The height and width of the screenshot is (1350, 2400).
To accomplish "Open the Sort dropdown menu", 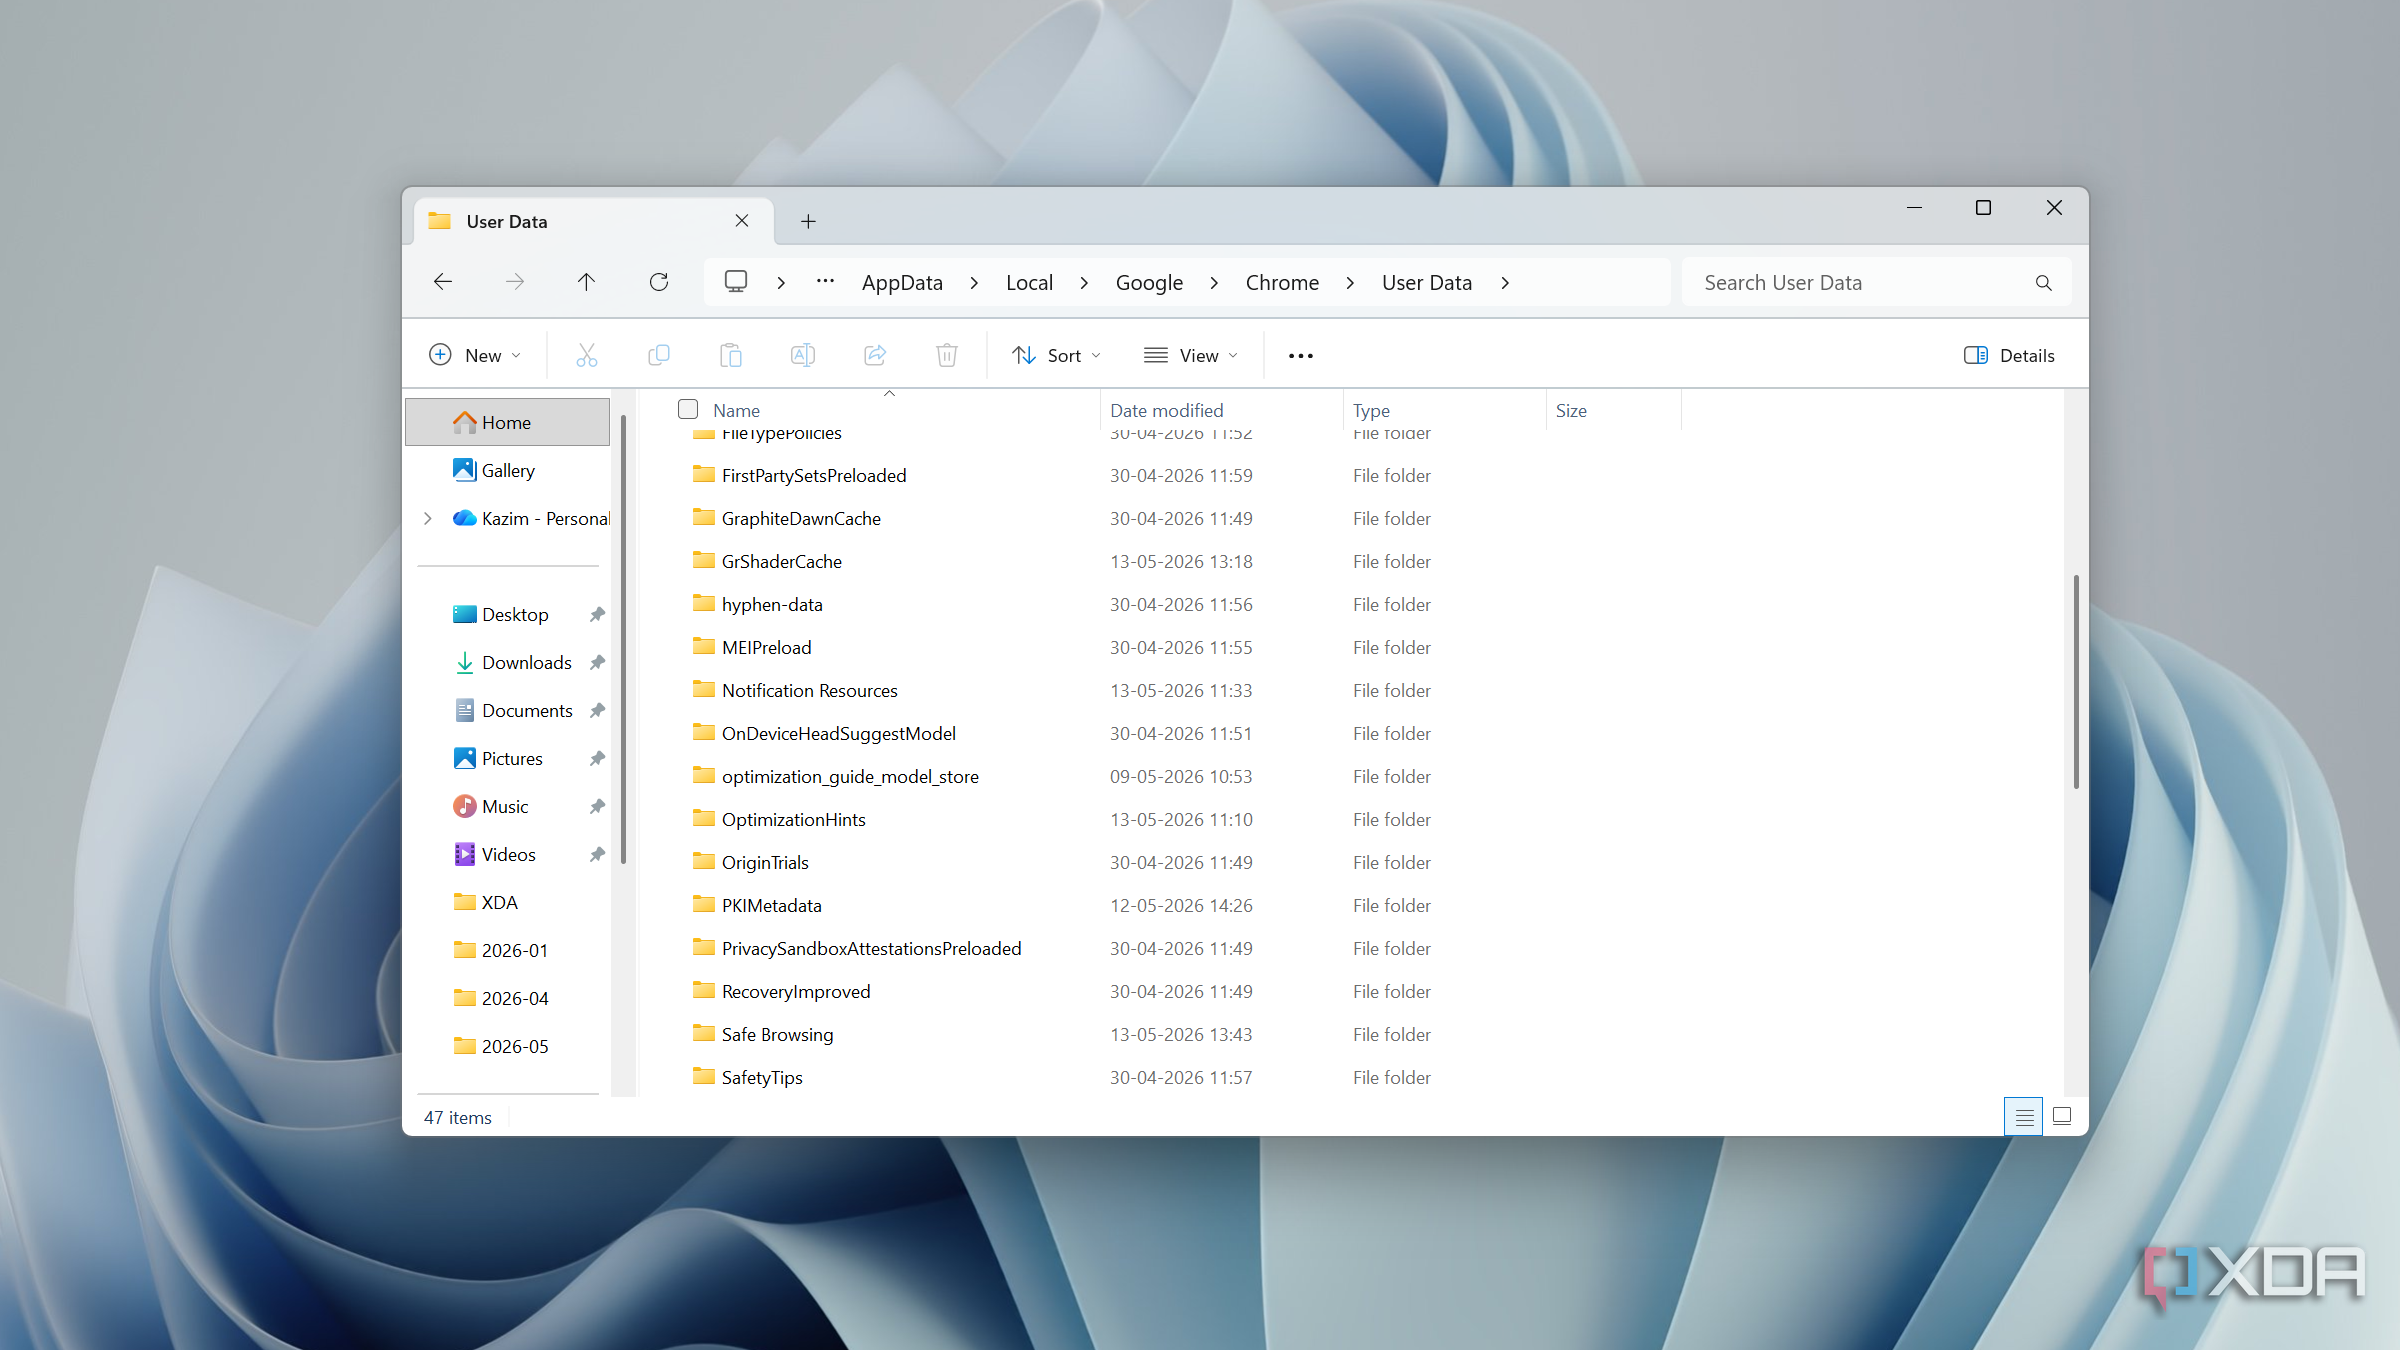I will [1056, 355].
